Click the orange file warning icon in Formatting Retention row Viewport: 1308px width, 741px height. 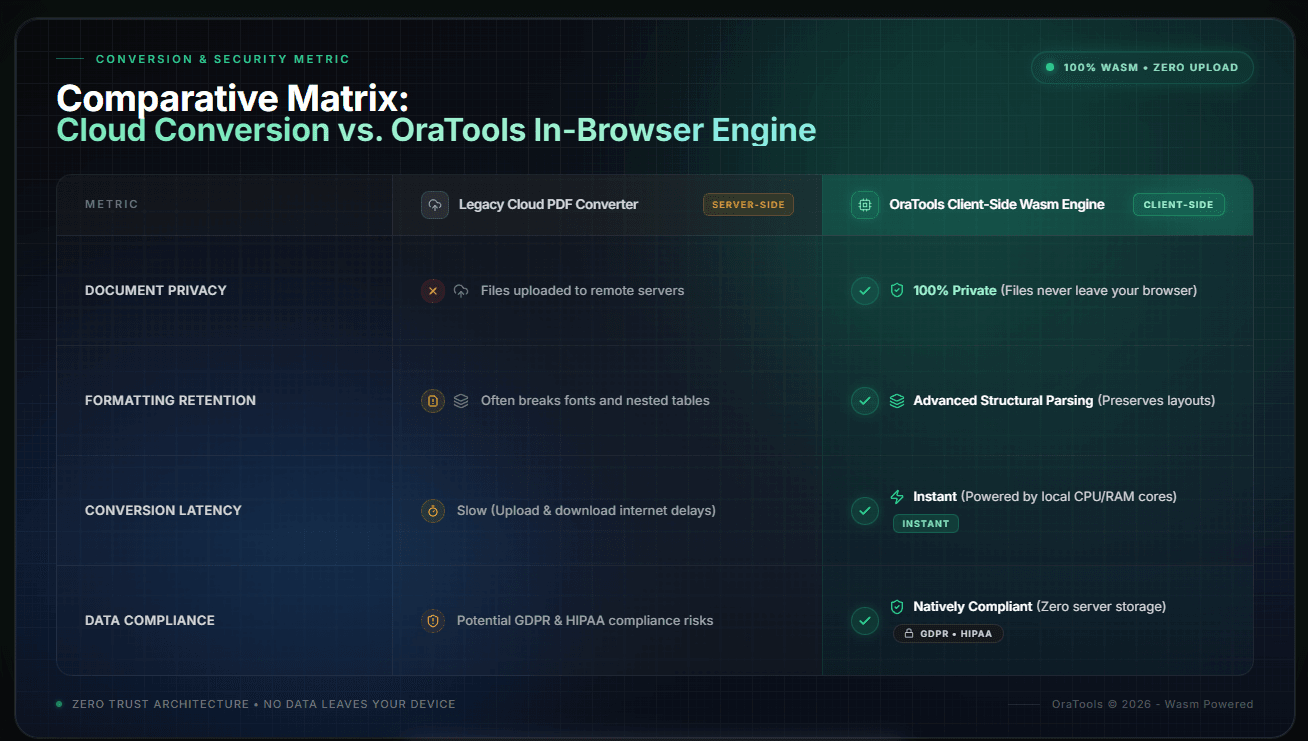click(433, 401)
